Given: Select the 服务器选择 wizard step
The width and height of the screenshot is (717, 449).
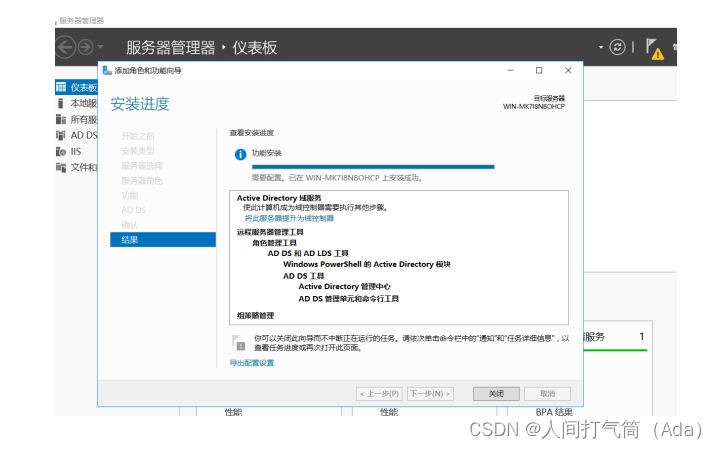Looking at the screenshot, I should point(142,166).
